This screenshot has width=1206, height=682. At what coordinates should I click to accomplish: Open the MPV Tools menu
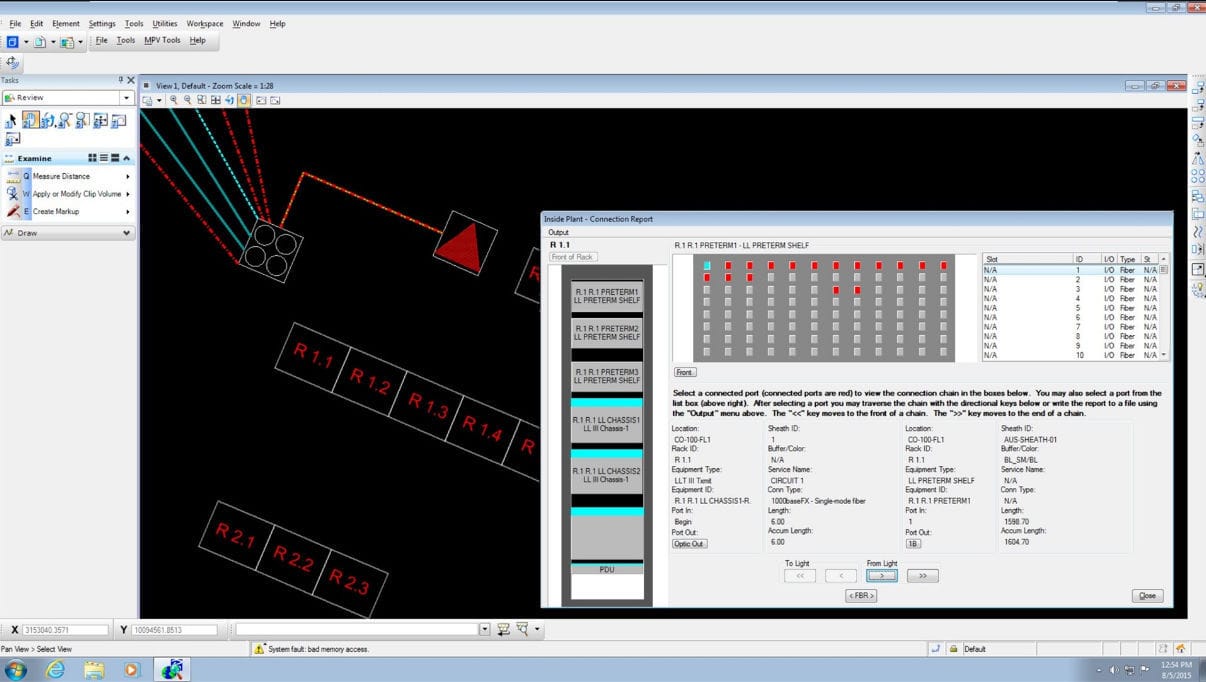pos(162,41)
